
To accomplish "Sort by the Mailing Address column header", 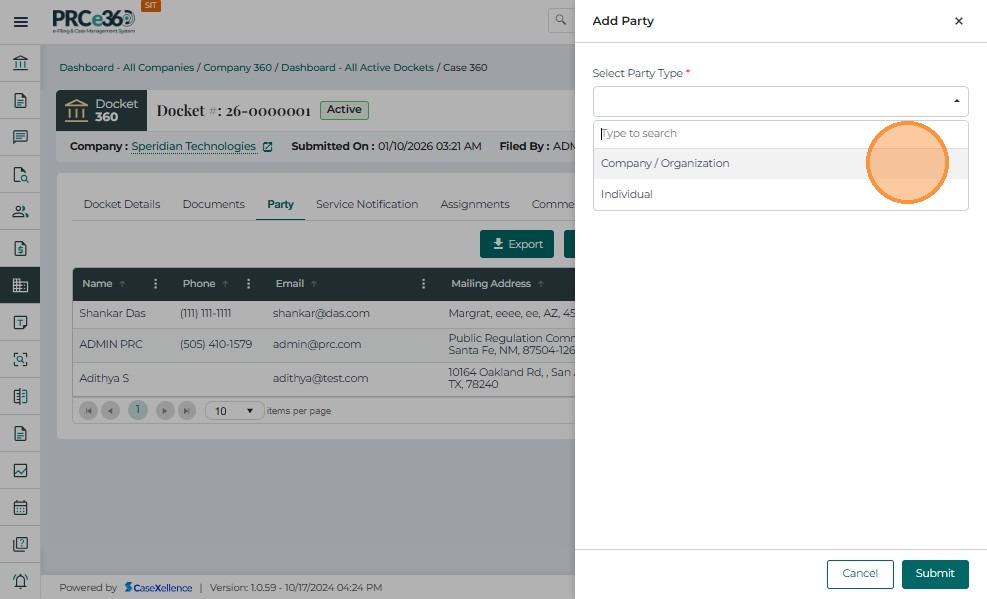I will (x=491, y=284).
